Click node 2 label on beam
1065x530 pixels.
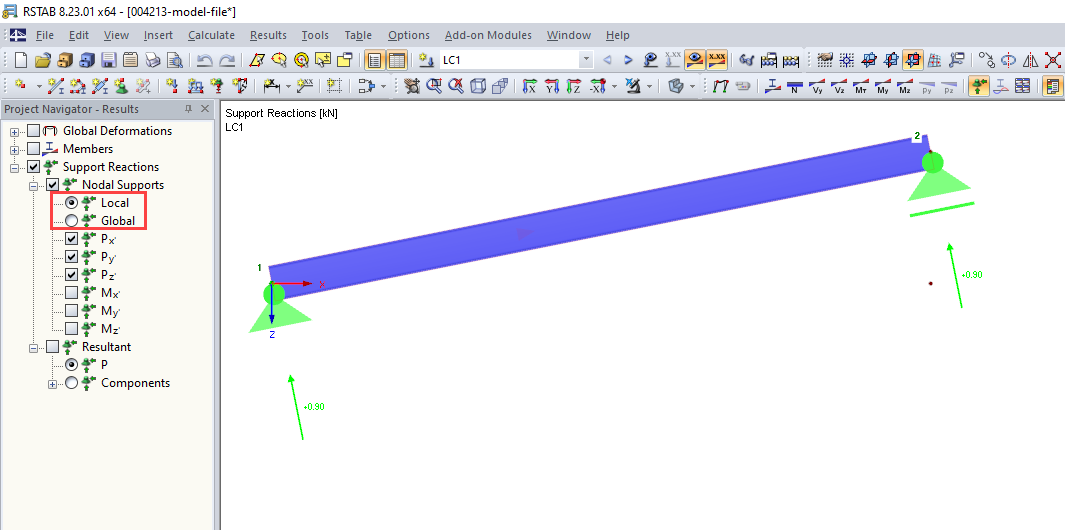(x=917, y=136)
